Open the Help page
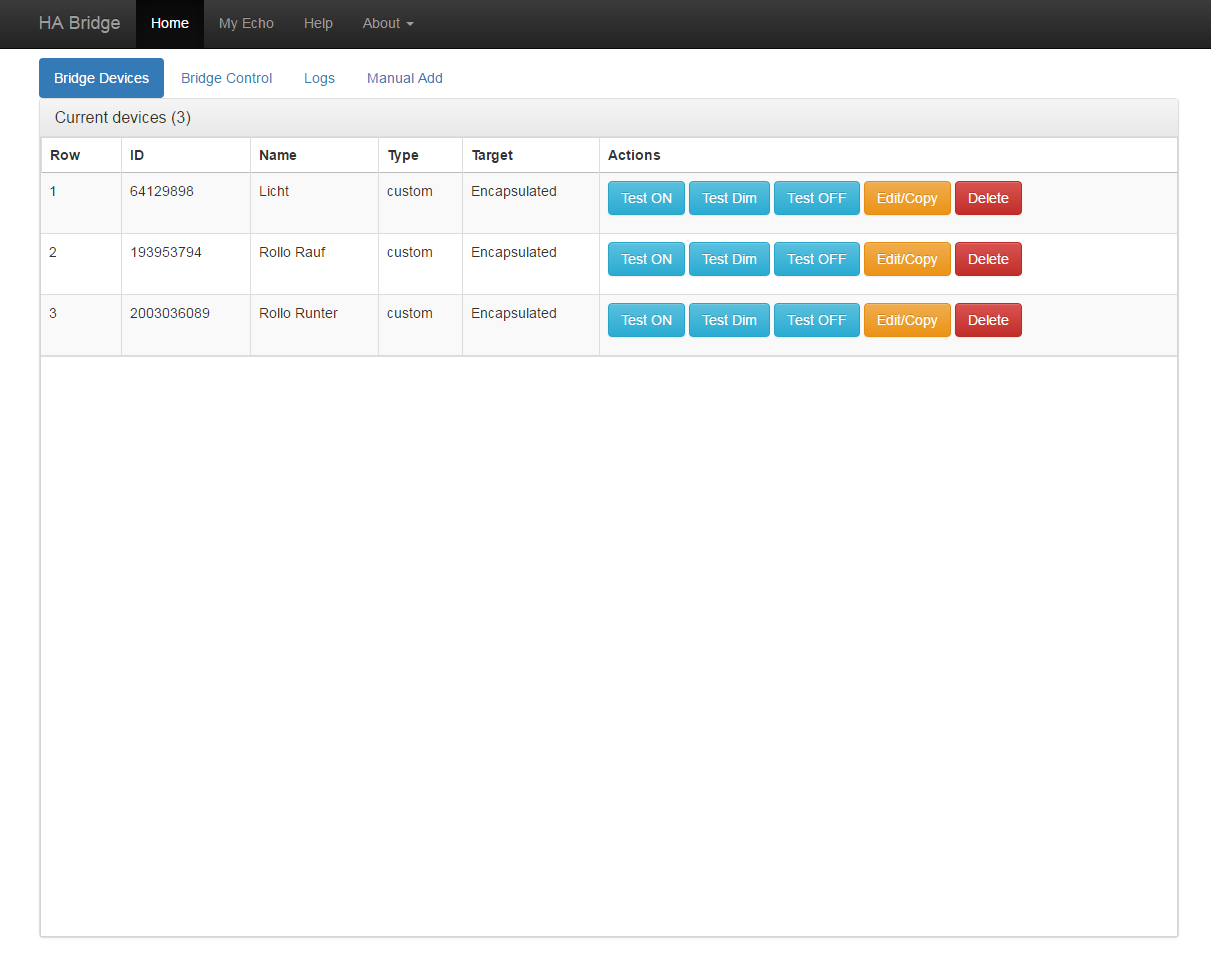This screenshot has height=955, width=1211. coord(318,23)
